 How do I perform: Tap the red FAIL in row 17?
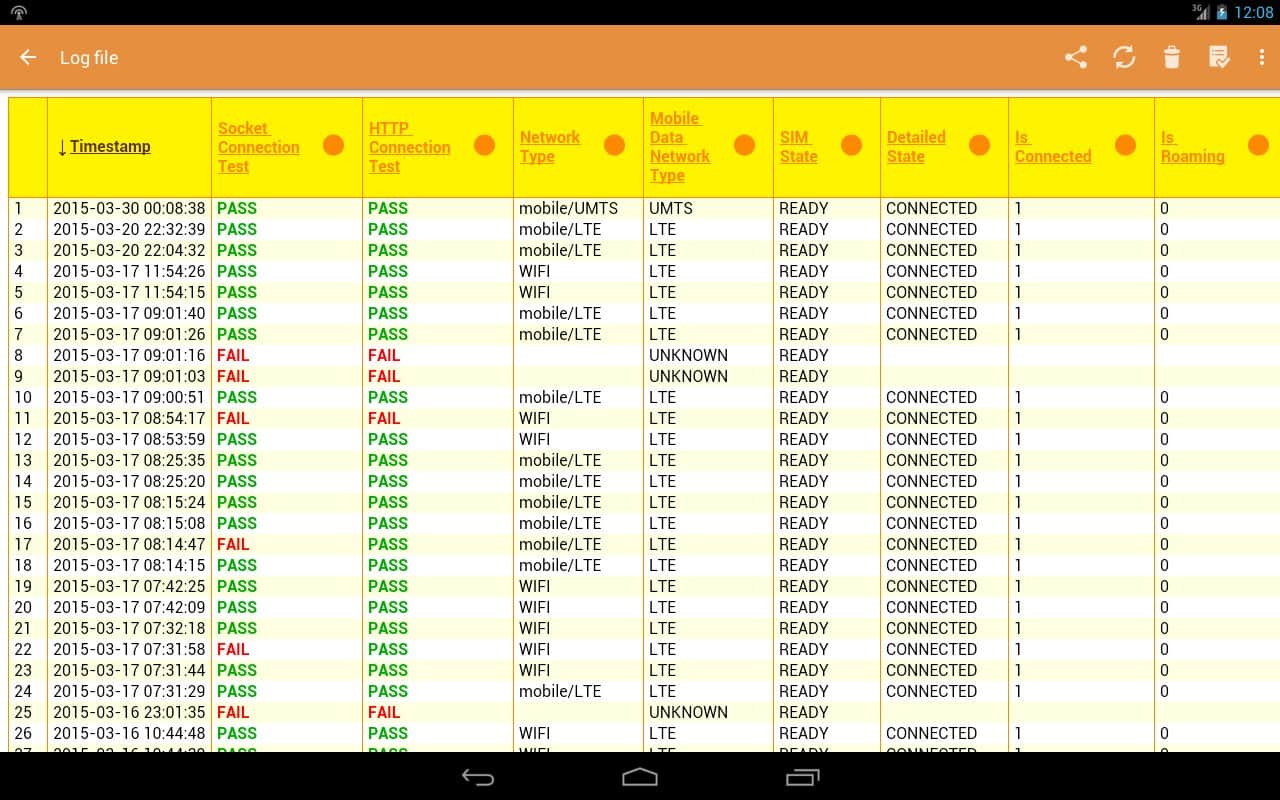[233, 545]
